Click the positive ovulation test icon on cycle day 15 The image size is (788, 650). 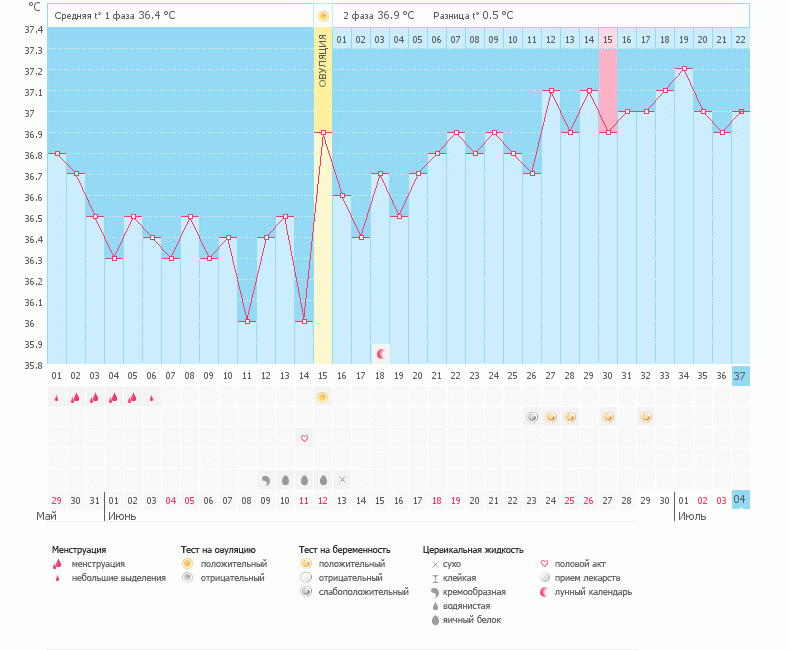(x=322, y=397)
